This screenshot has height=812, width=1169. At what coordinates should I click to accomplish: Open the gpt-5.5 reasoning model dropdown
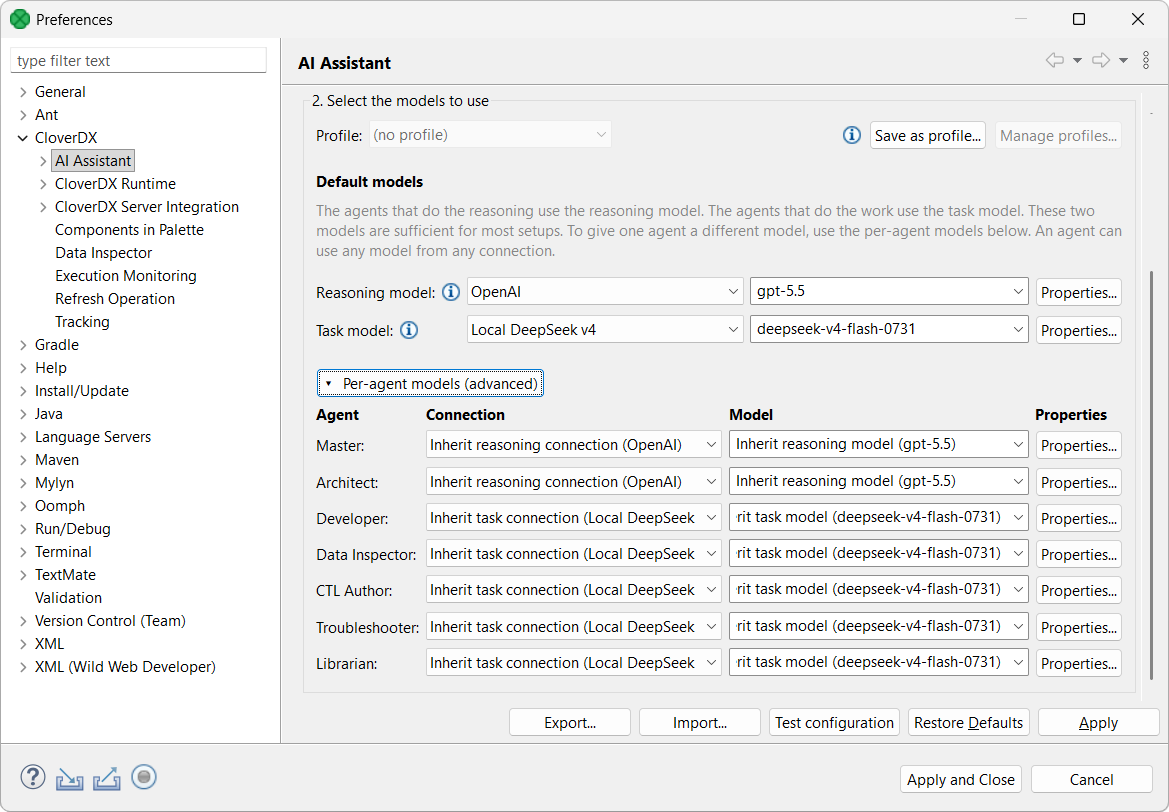point(889,292)
